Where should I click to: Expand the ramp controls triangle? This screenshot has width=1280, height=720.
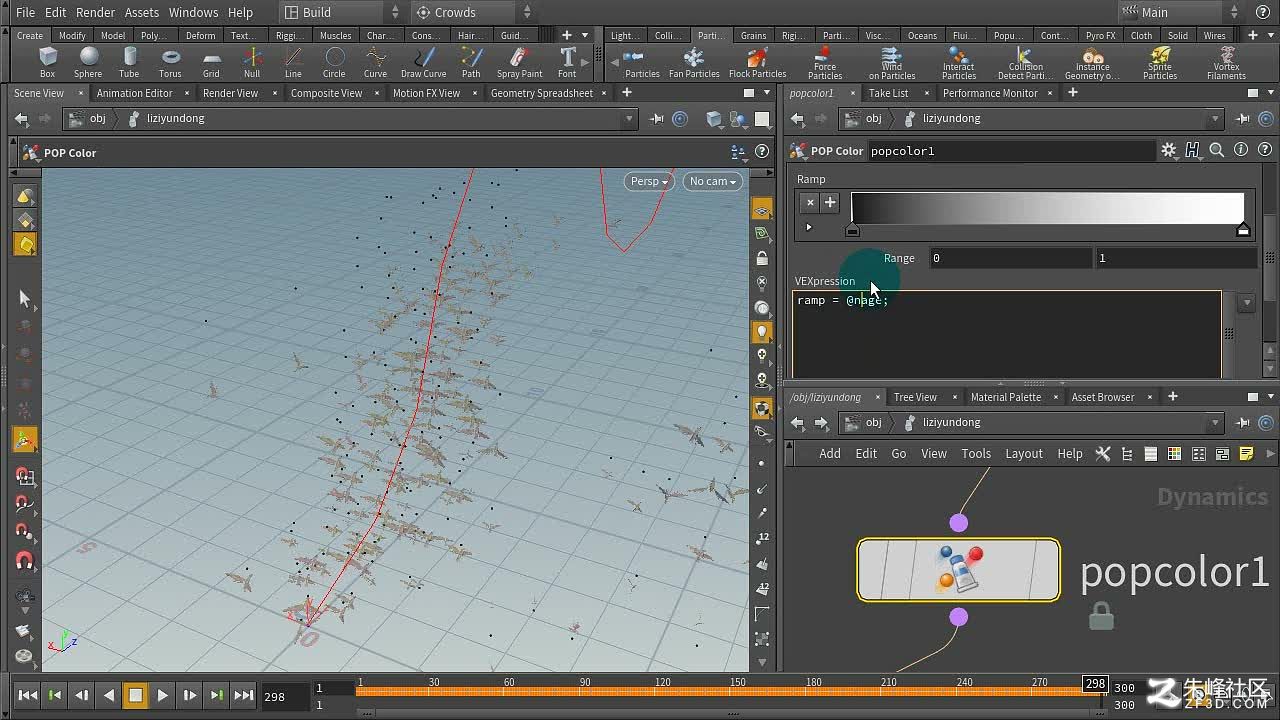click(x=808, y=227)
